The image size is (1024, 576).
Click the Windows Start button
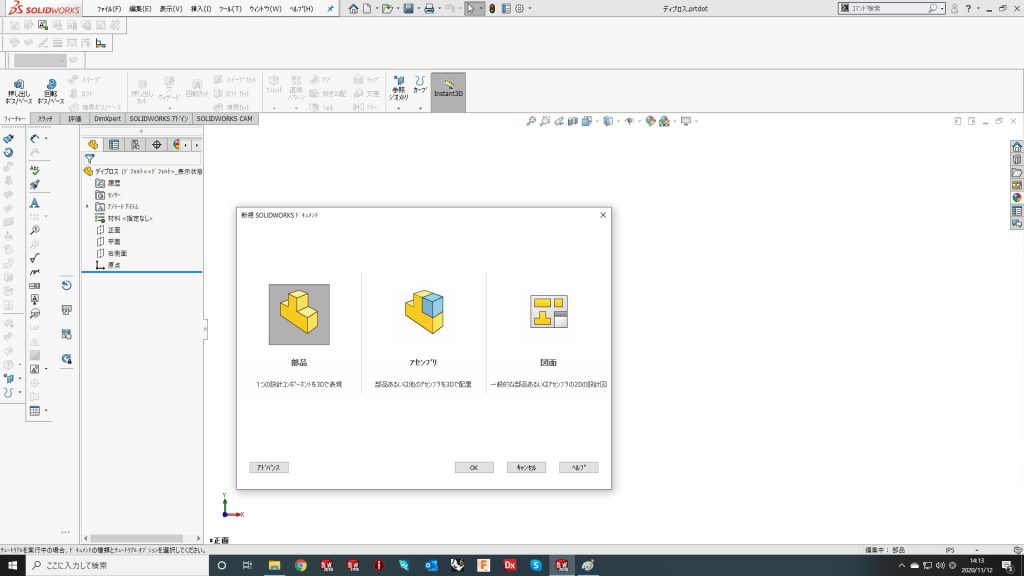(x=12, y=565)
